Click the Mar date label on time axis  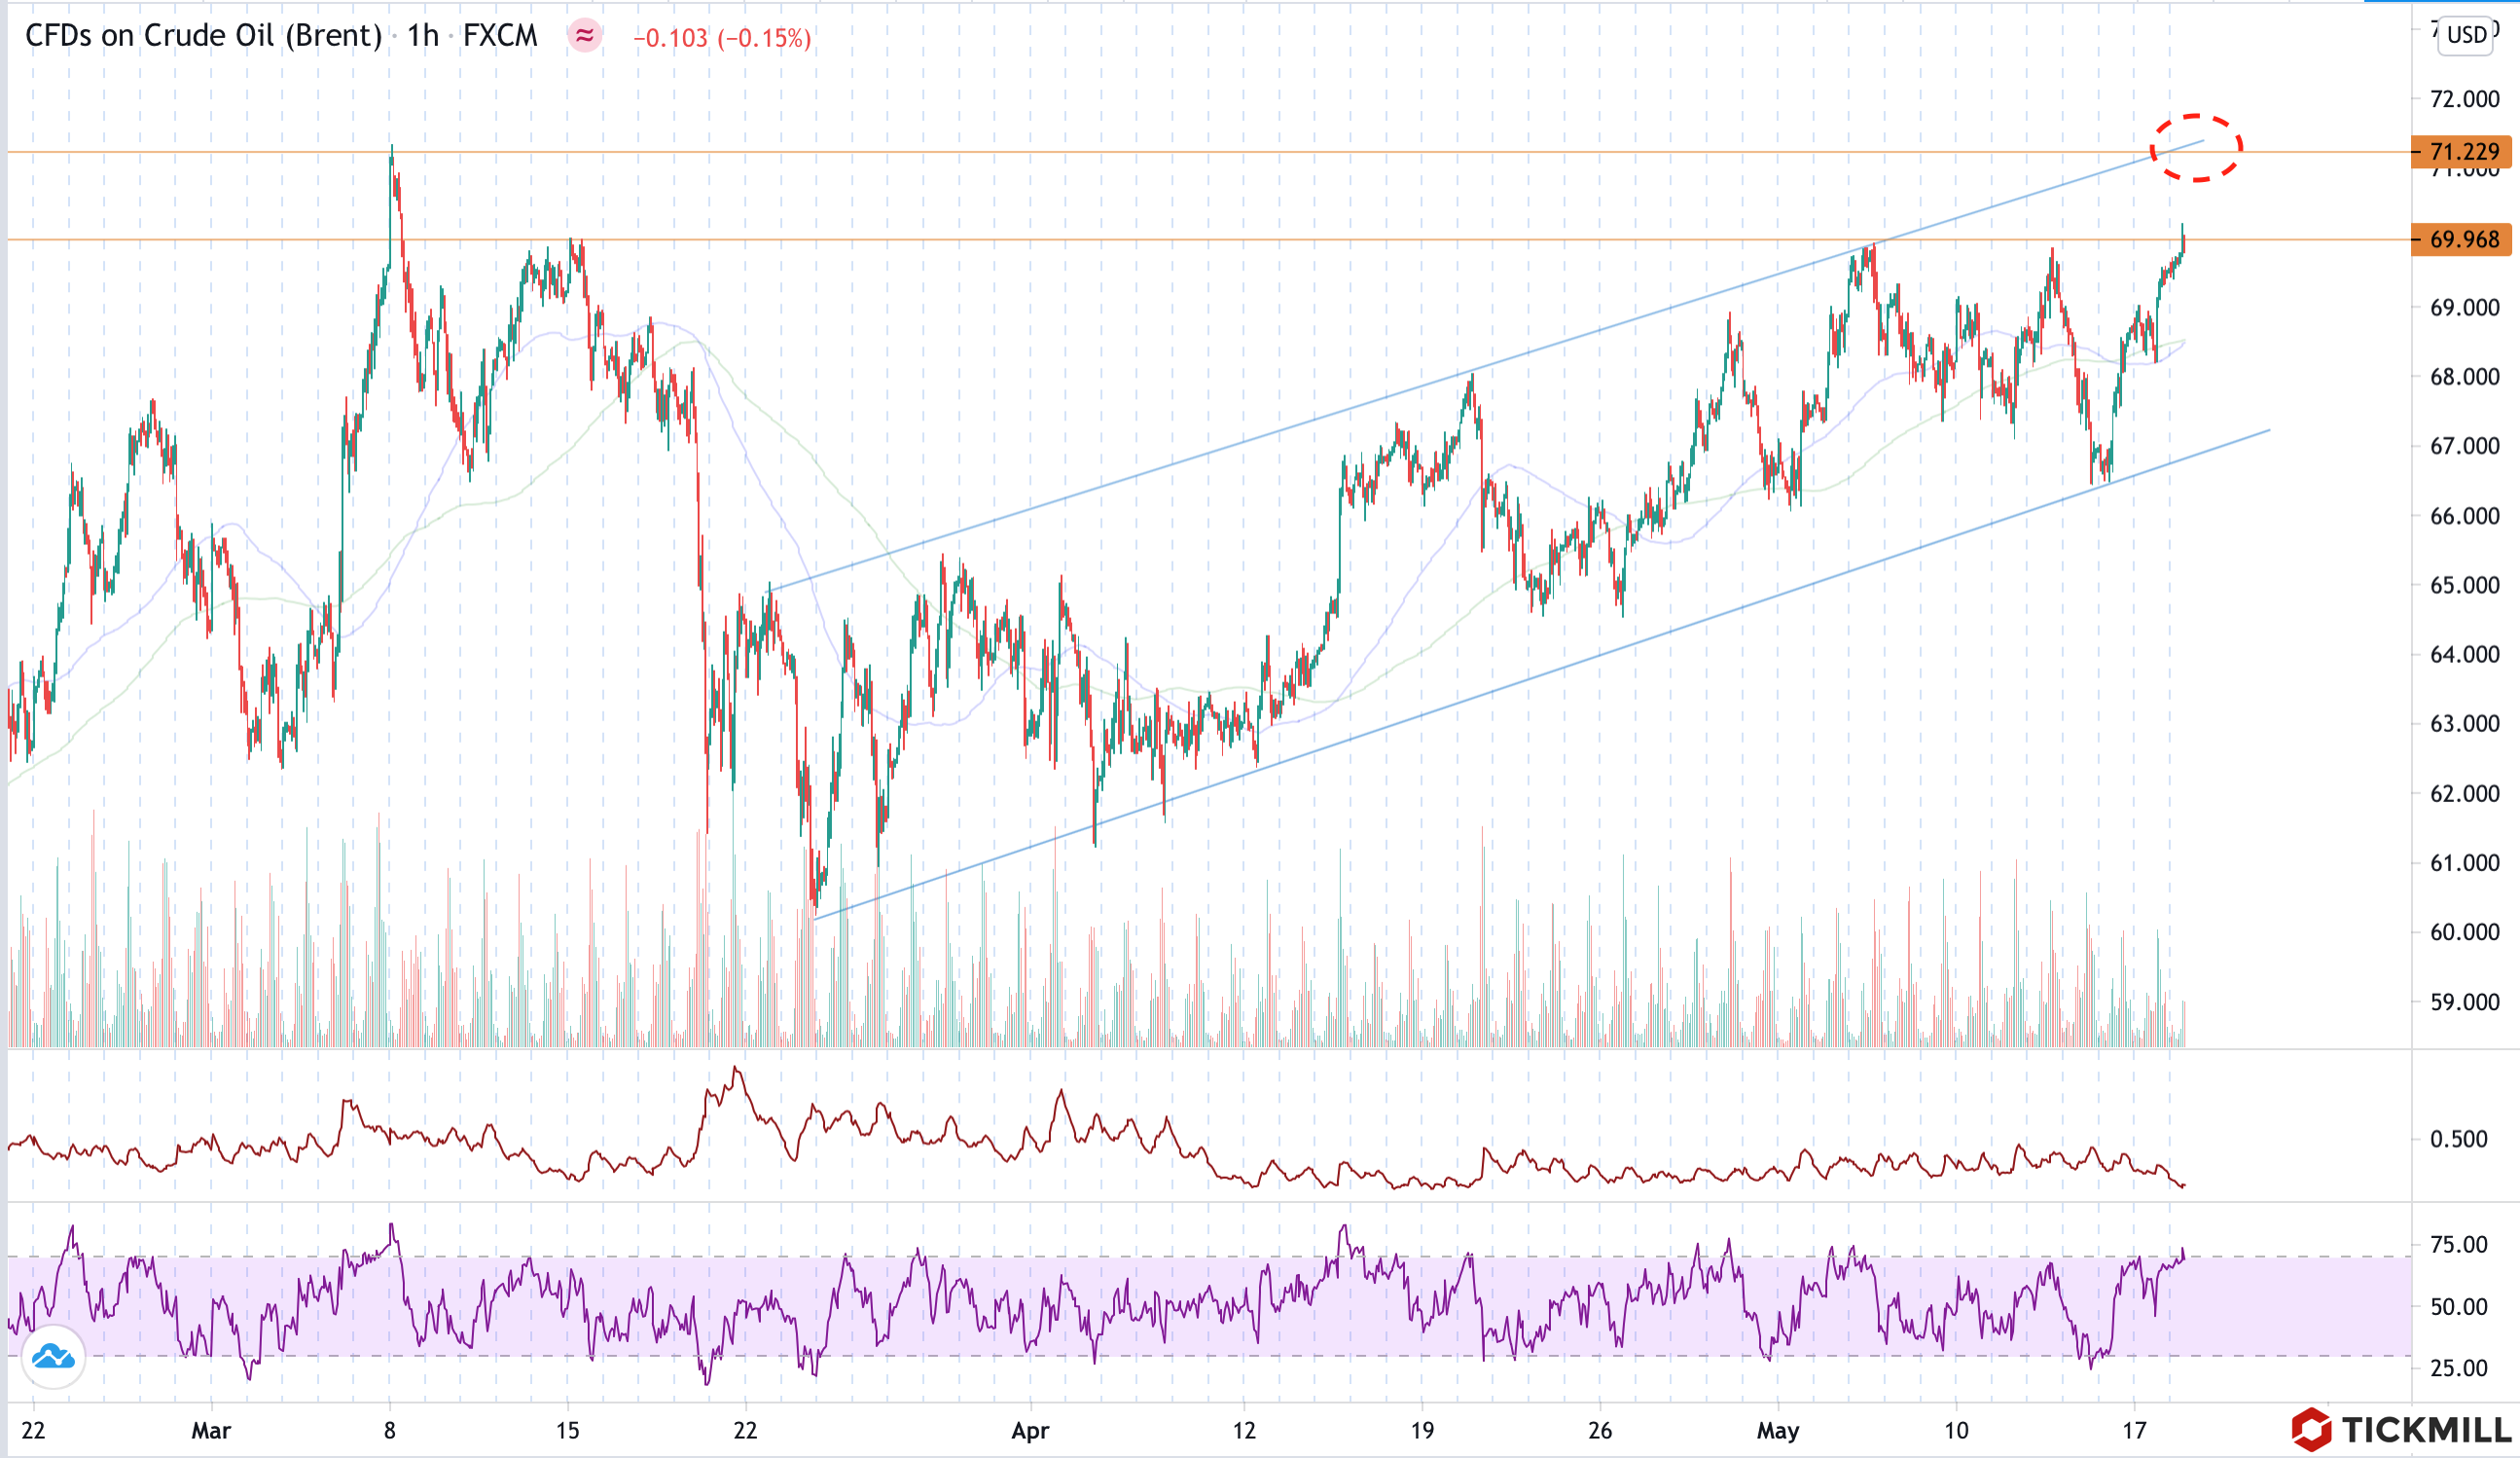(x=211, y=1431)
